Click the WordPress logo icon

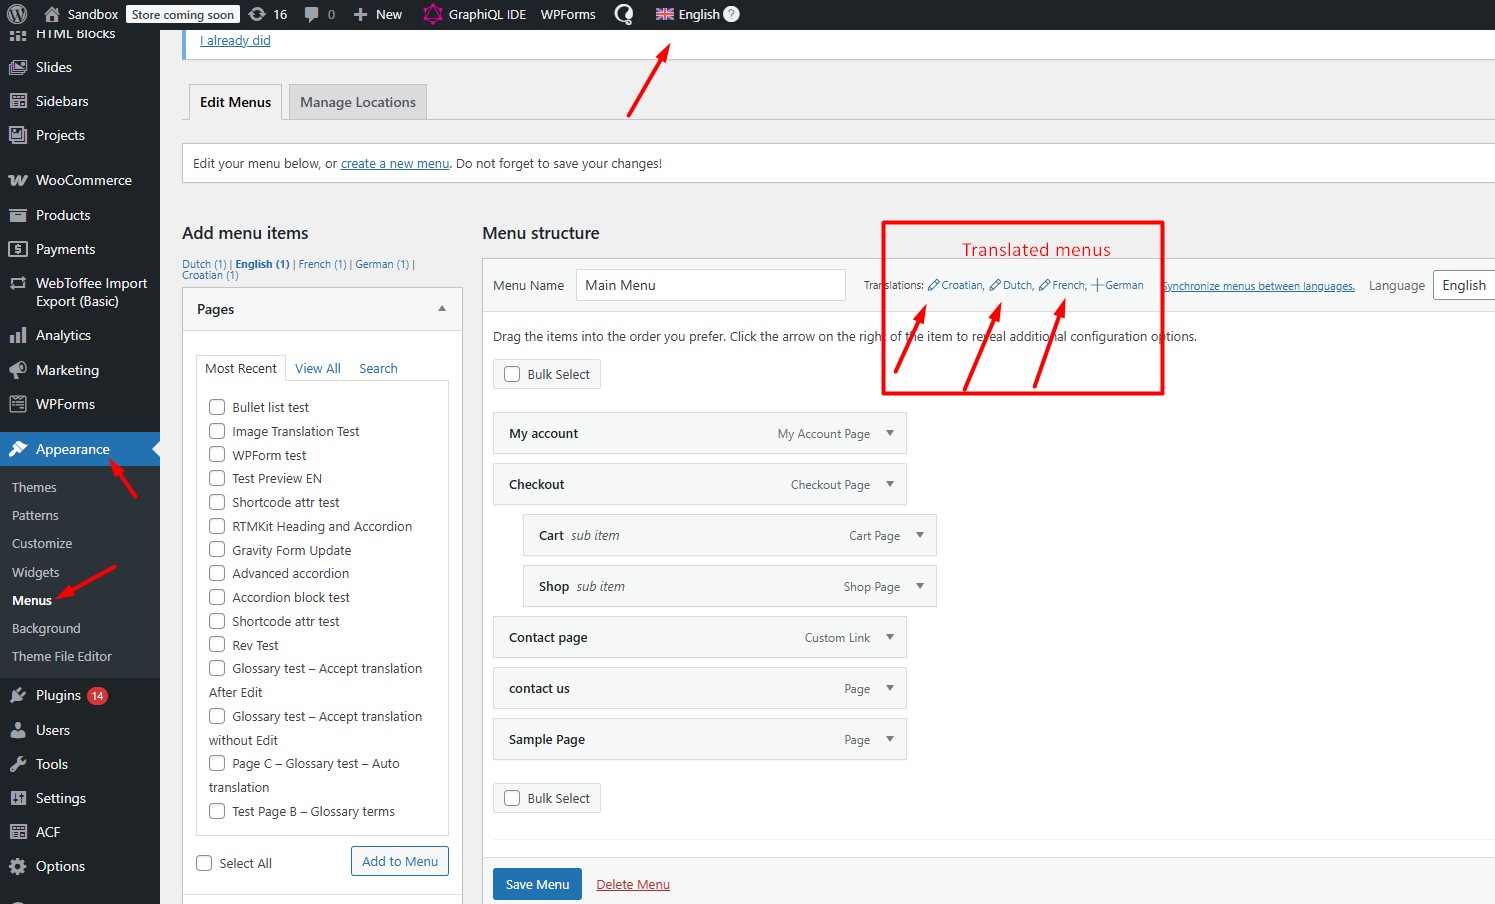17,14
